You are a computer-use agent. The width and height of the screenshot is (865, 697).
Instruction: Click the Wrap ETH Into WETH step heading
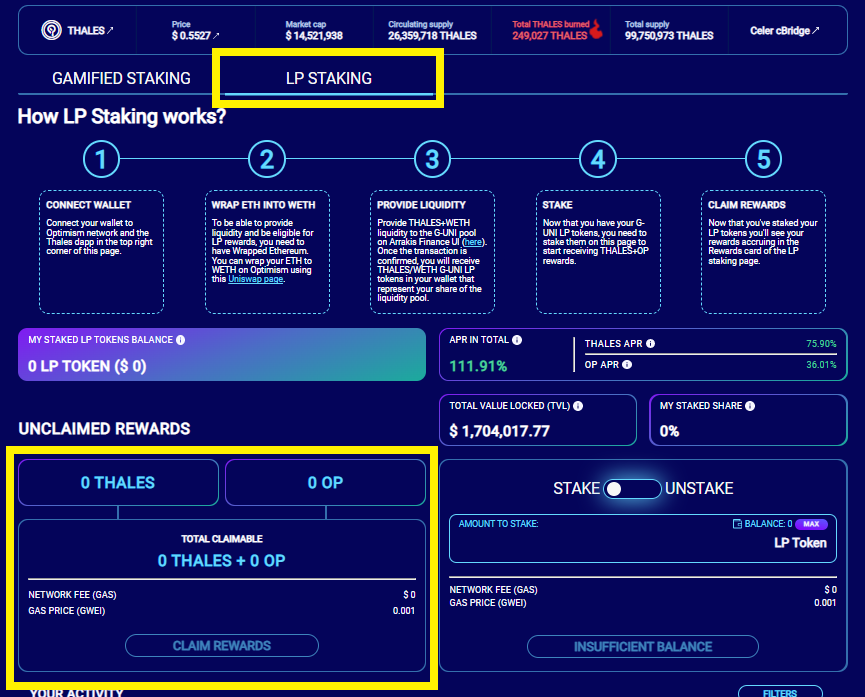(264, 205)
